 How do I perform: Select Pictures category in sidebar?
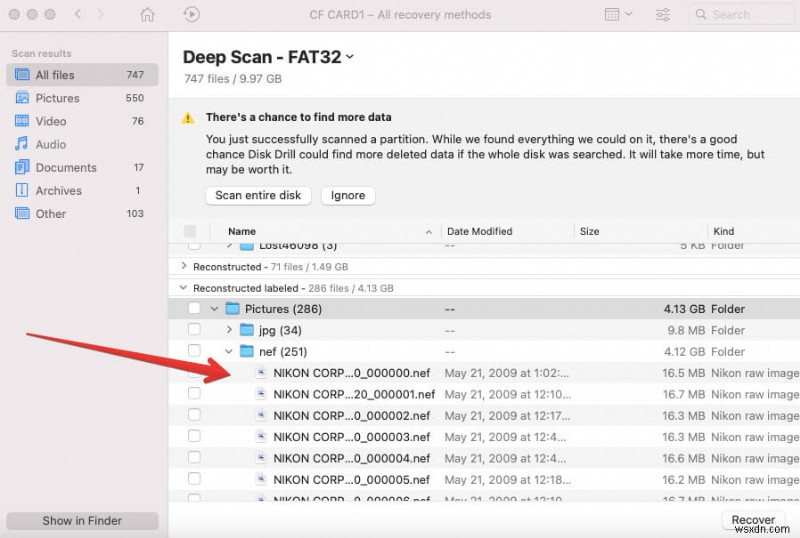[x=82, y=98]
